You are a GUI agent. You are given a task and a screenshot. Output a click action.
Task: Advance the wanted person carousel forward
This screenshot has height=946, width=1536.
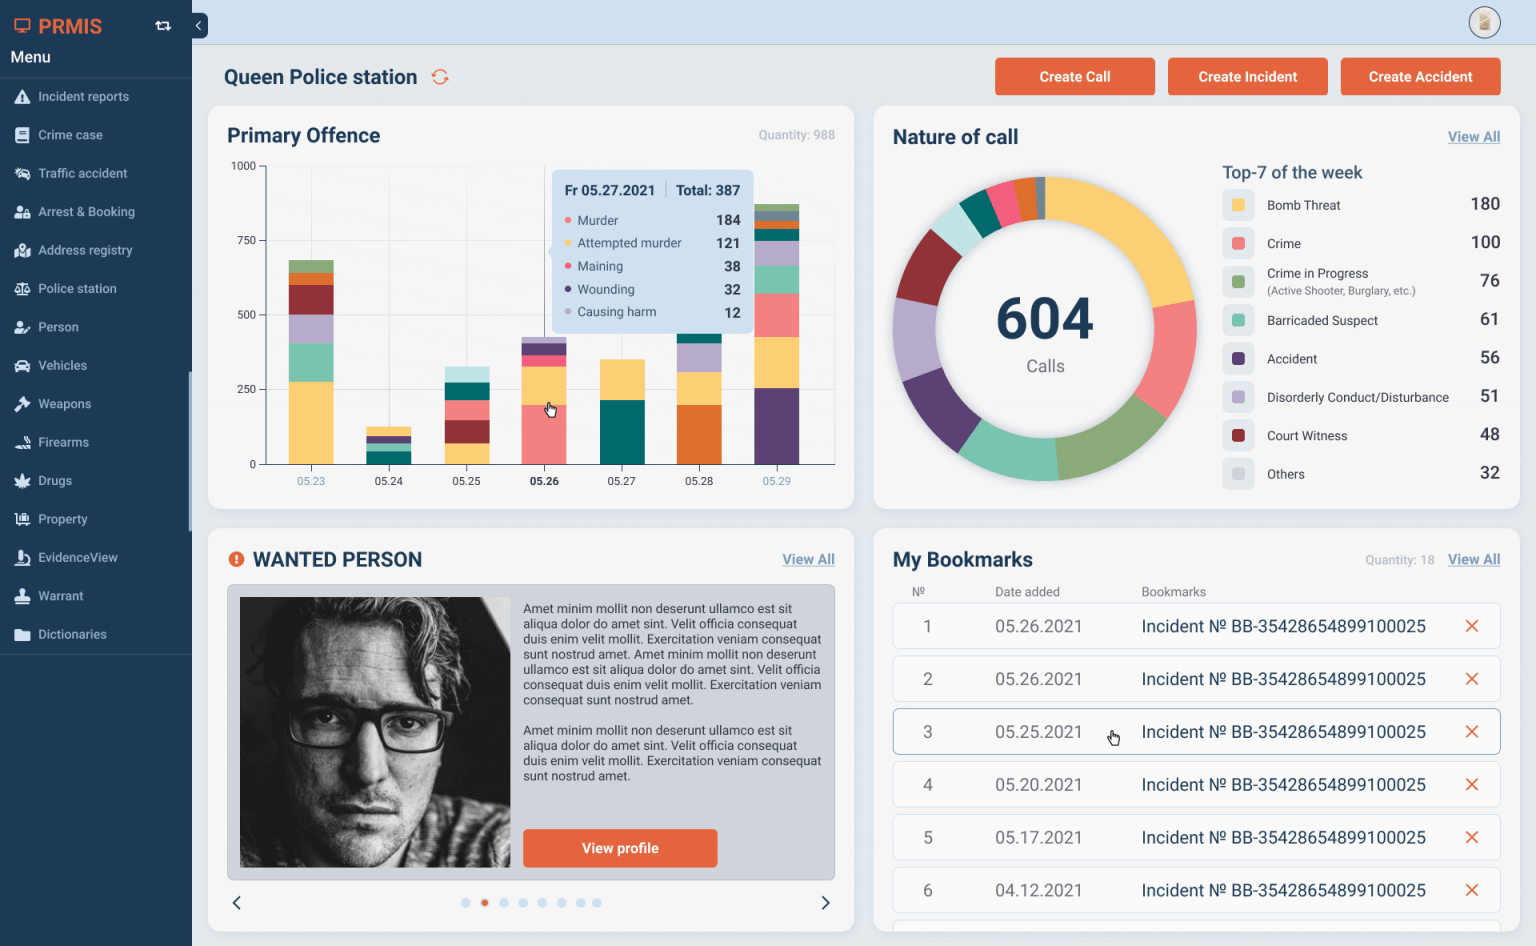(825, 902)
